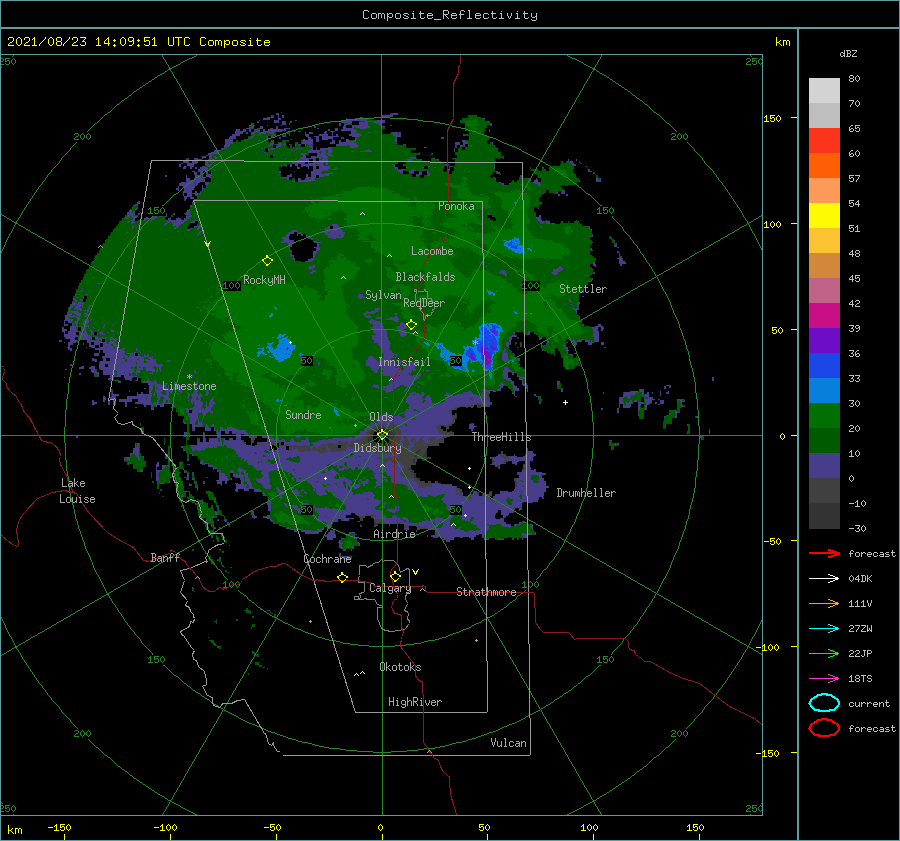Click the Cochrane label
This screenshot has height=841, width=900.
(x=327, y=559)
